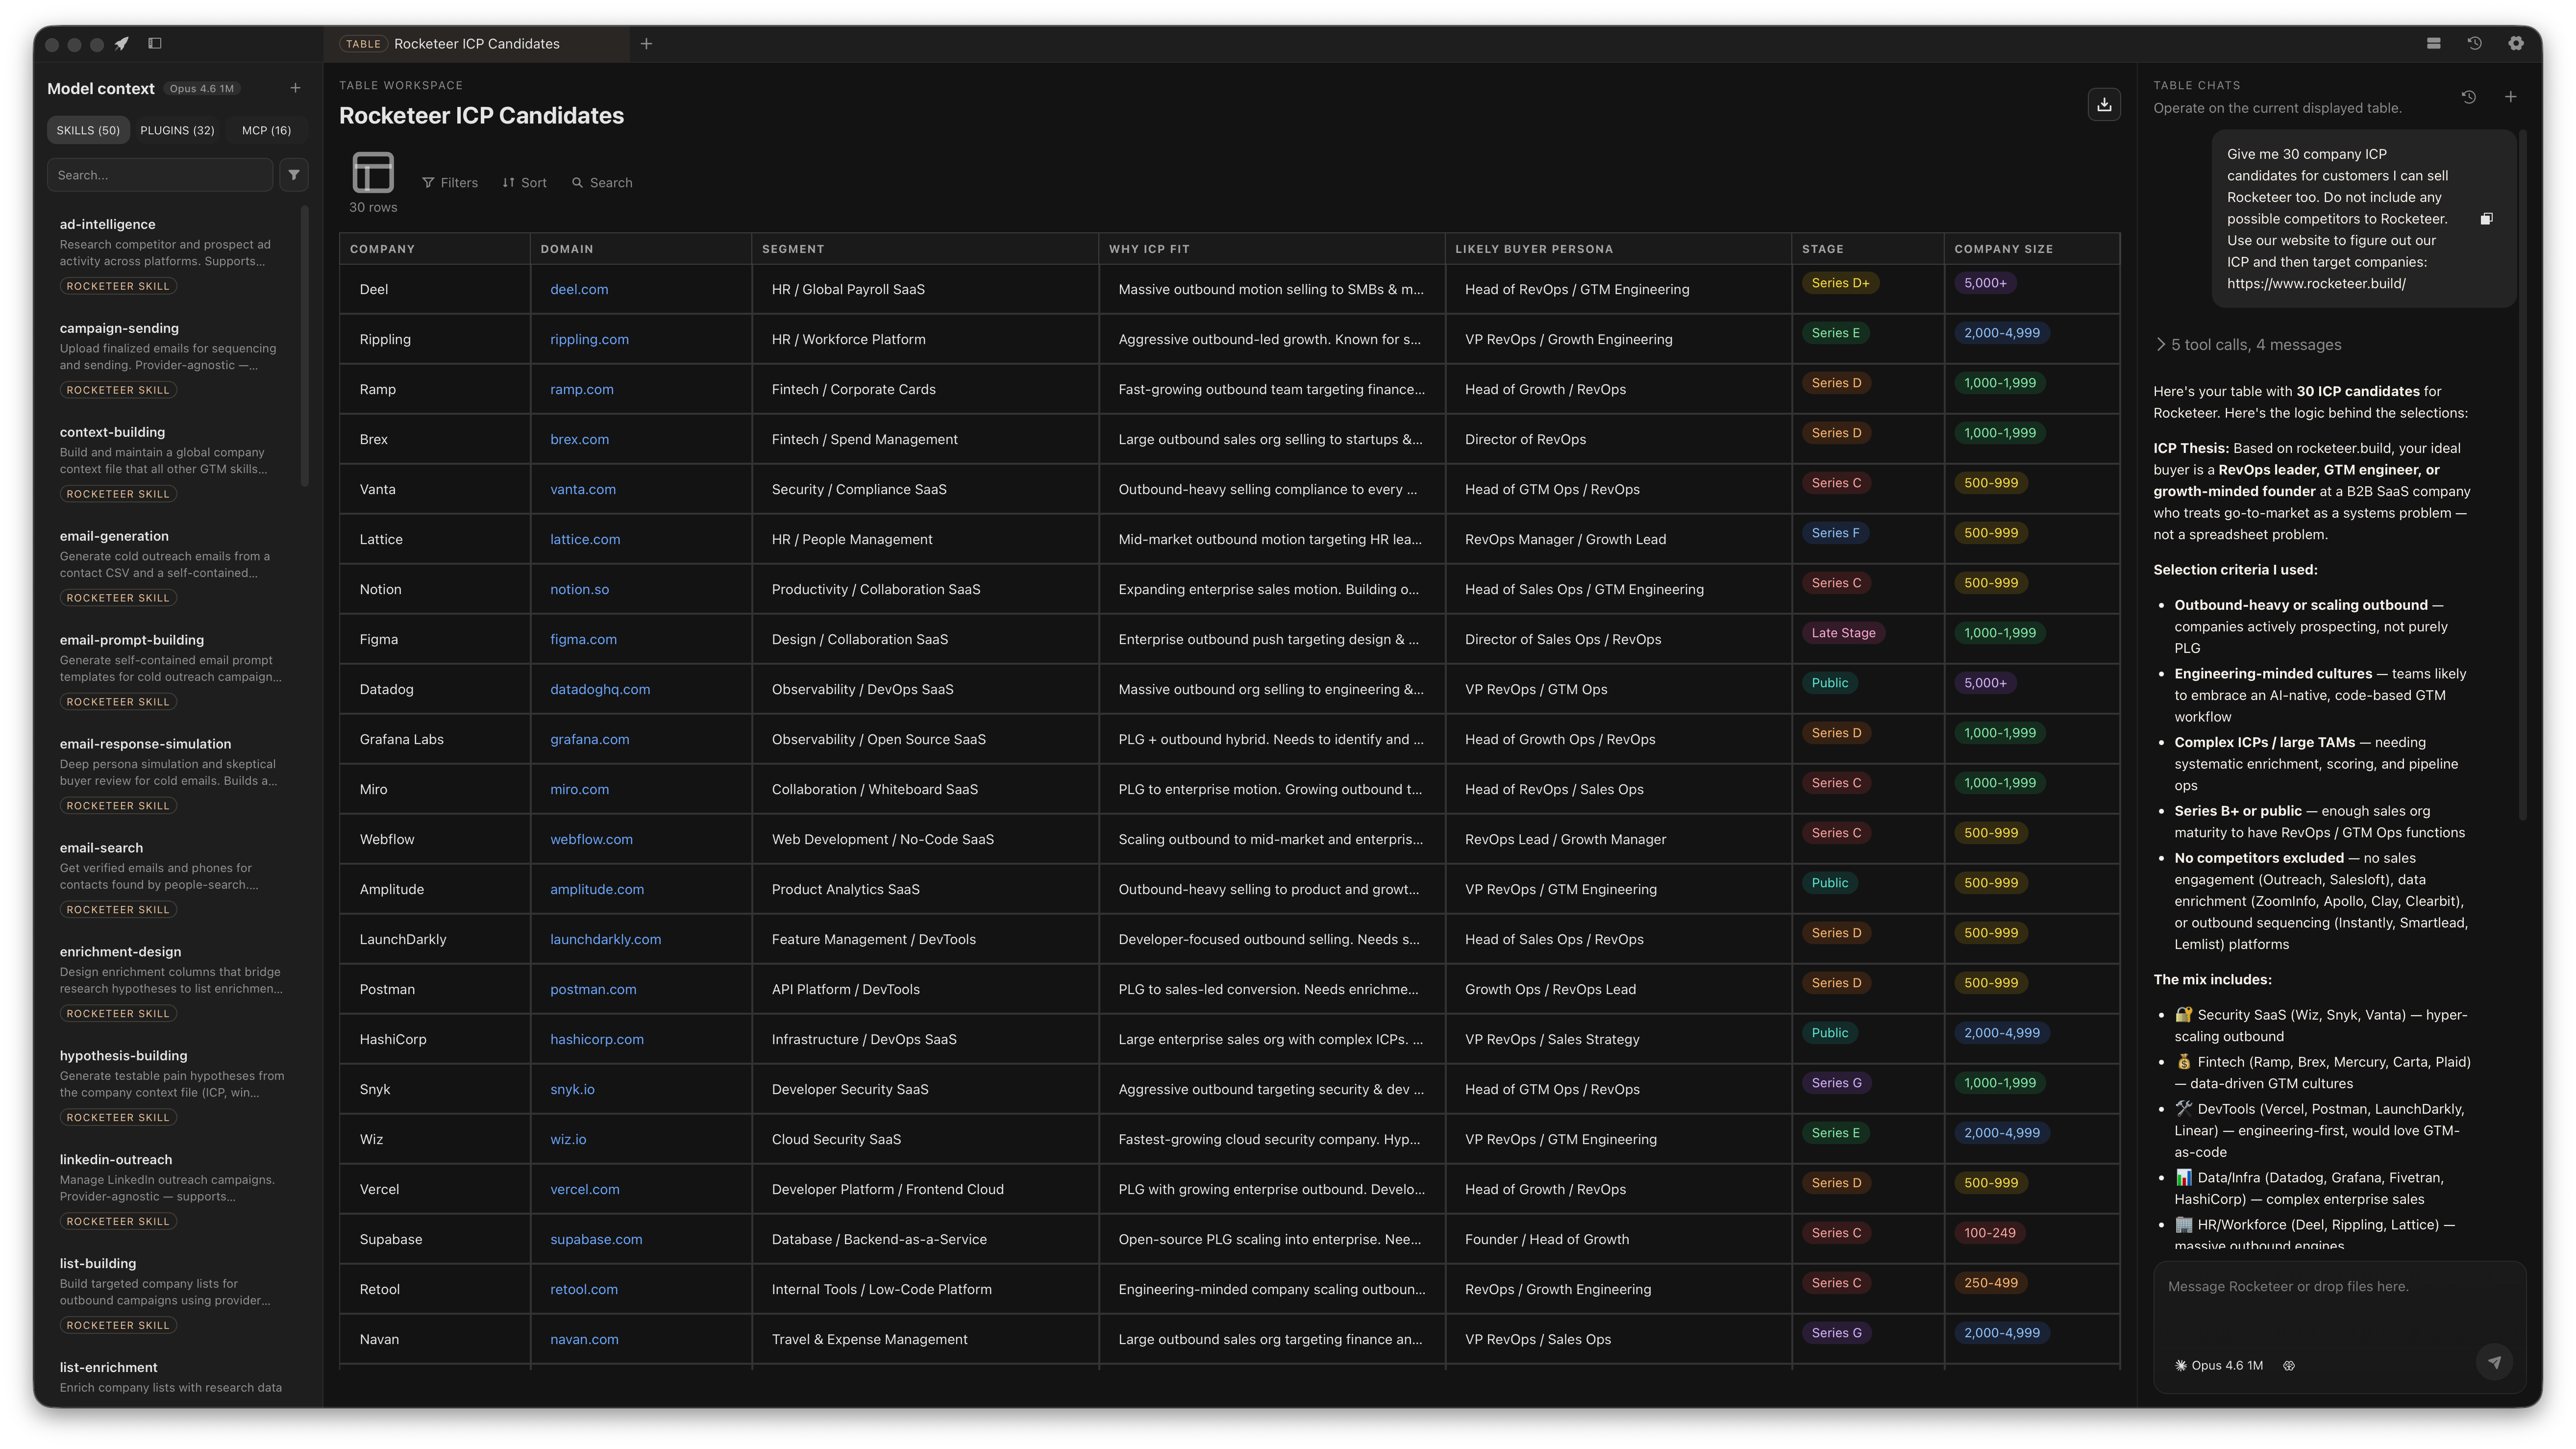
Task: Open the filter funnel icon in Model context sidebar
Action: (294, 175)
